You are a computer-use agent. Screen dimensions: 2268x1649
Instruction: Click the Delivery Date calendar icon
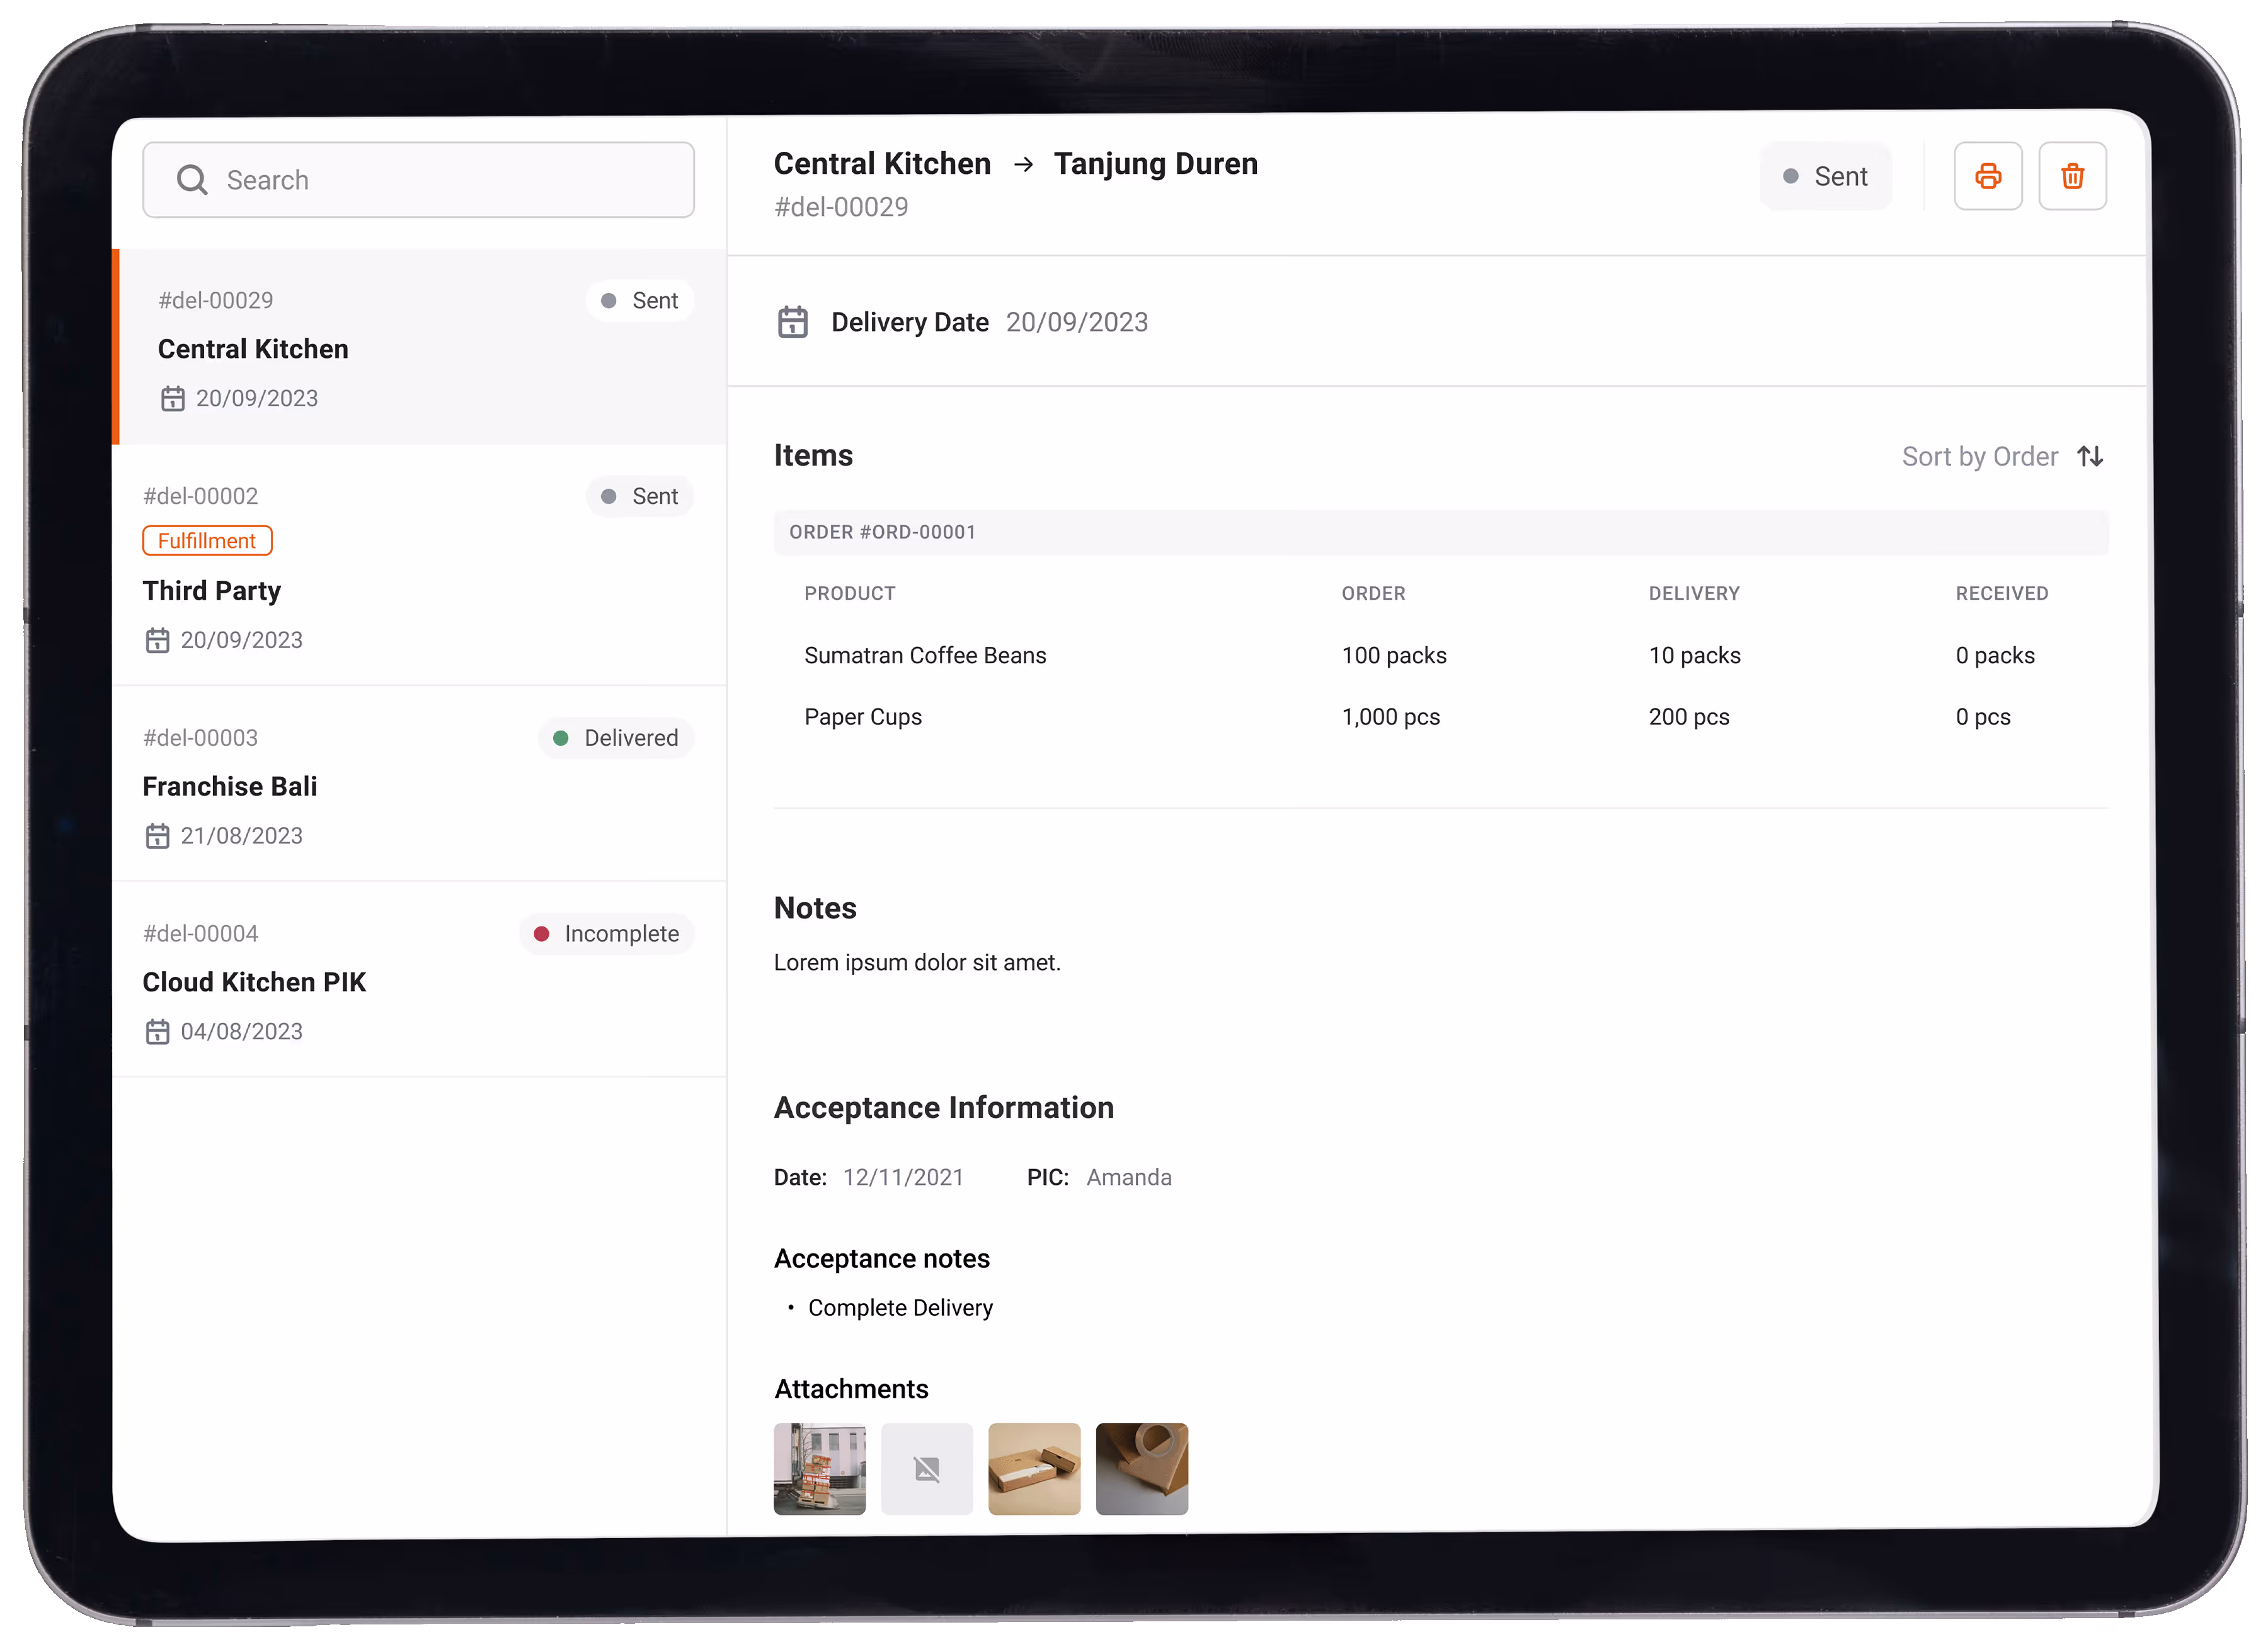[x=792, y=322]
